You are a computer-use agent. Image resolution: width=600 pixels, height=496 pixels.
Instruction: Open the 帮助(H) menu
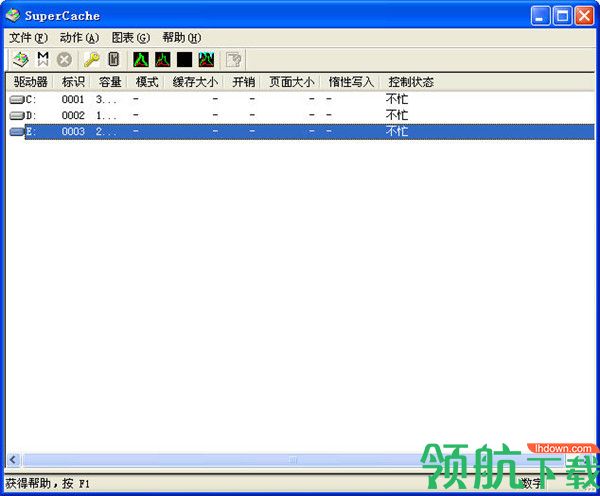click(182, 38)
